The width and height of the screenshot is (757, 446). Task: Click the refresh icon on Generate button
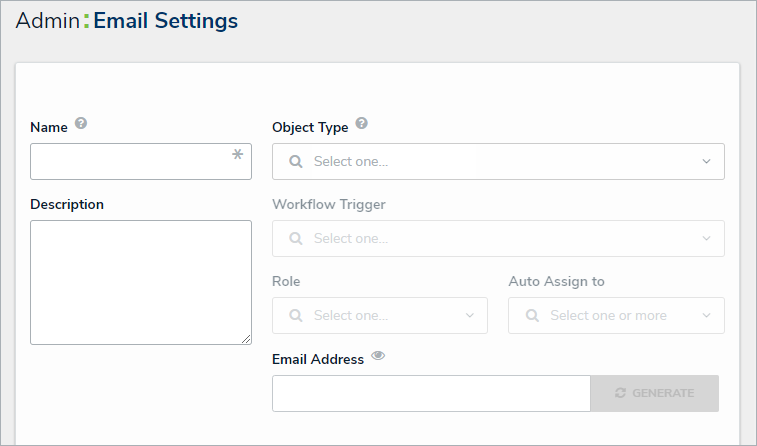coord(620,393)
